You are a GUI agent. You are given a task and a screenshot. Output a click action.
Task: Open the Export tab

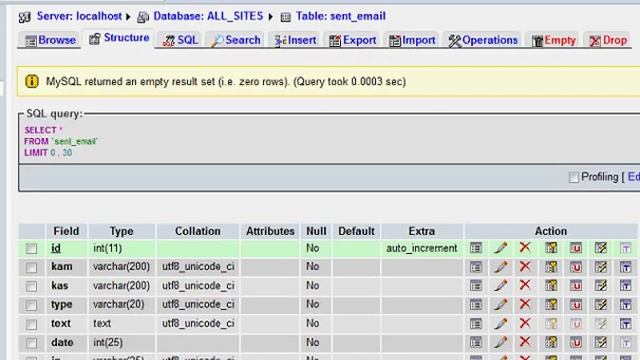[x=353, y=40]
